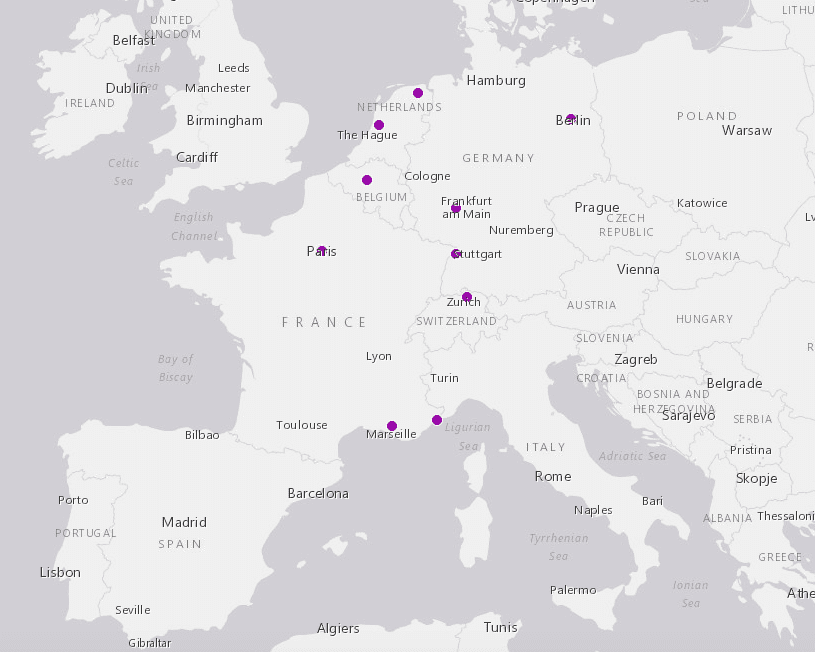Viewport: 815px width, 652px height.
Task: Select the SLOVAKIA country label
Action: pyautogui.click(x=712, y=256)
